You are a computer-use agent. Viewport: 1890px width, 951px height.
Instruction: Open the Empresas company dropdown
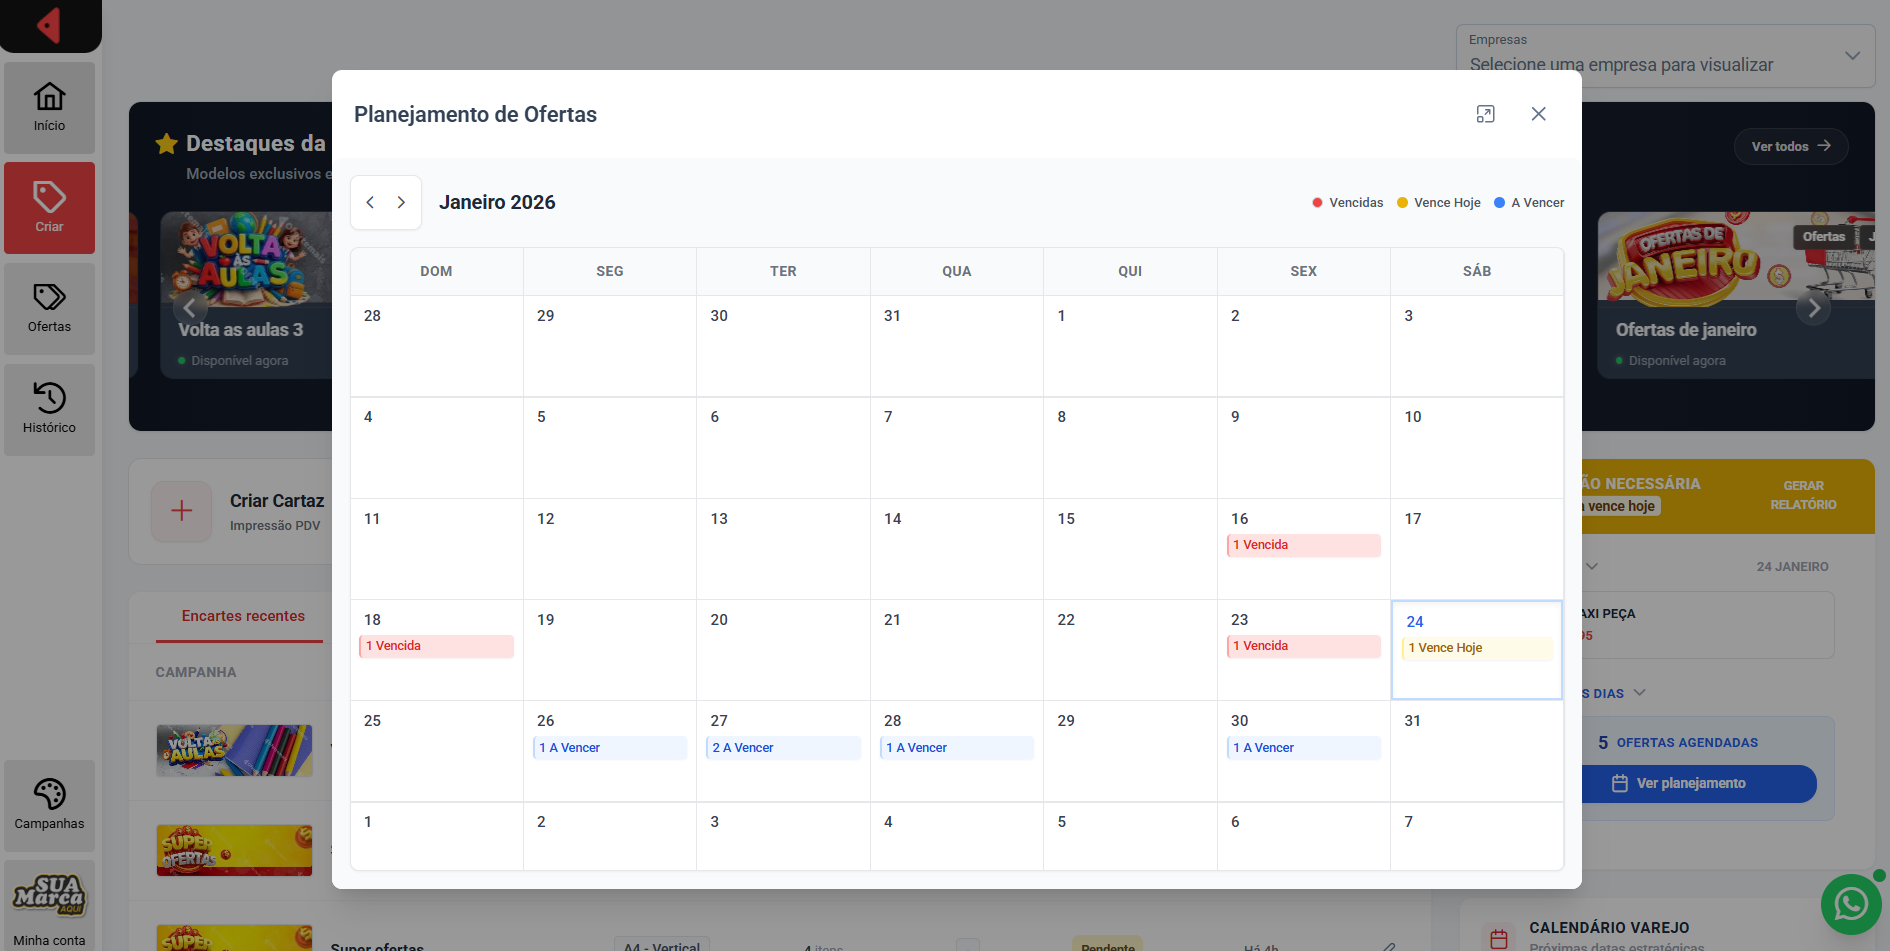[1664, 55]
